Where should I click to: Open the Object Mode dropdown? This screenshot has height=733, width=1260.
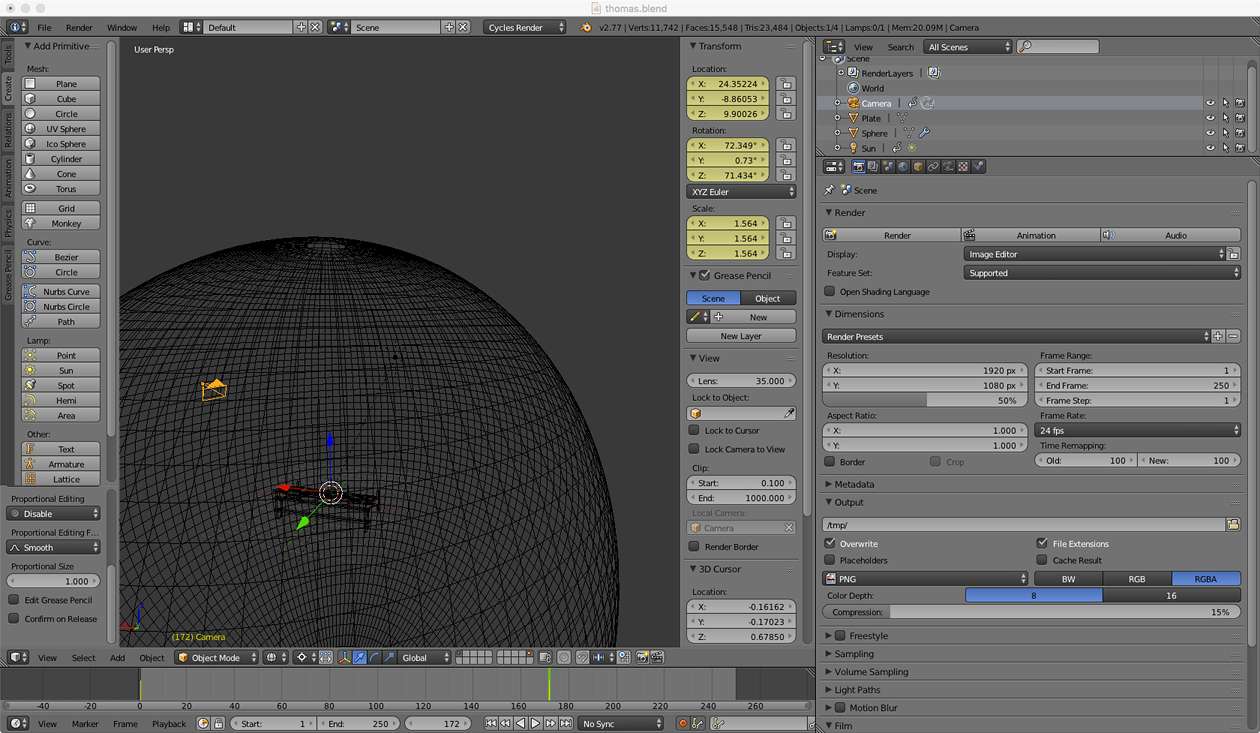point(216,657)
